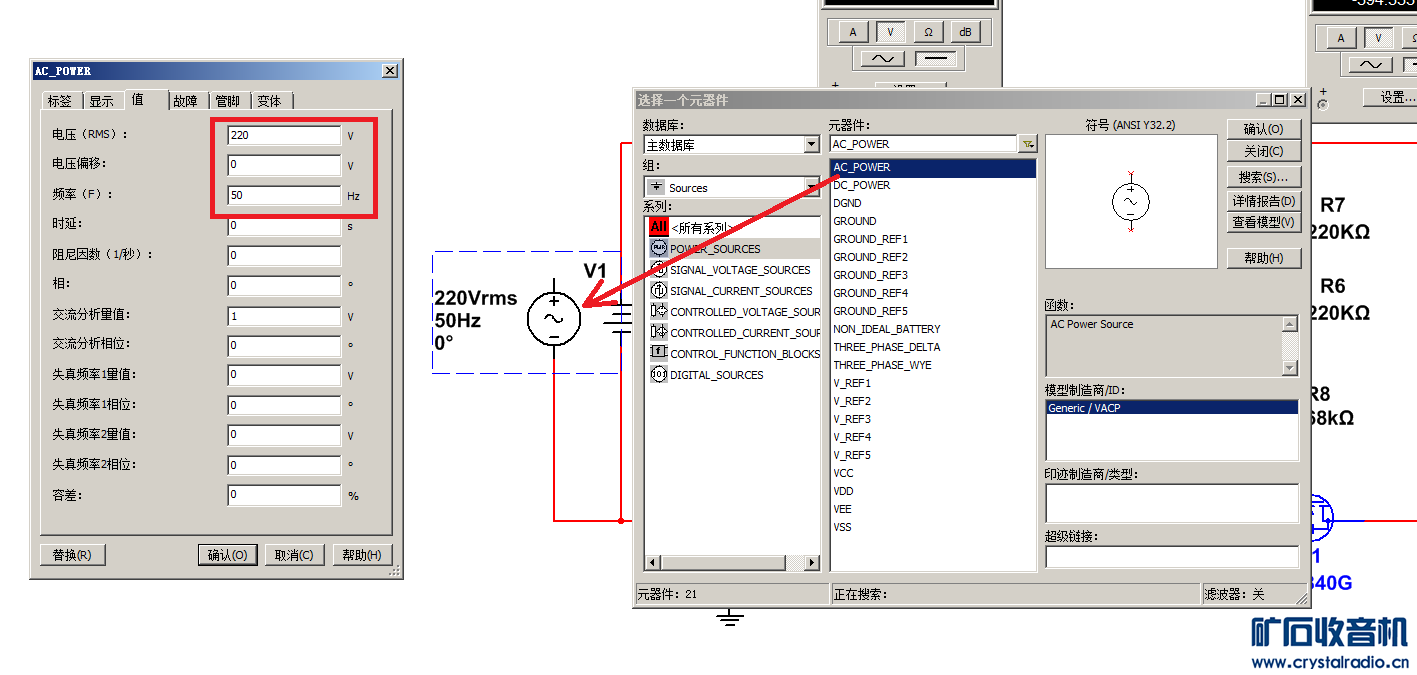The width and height of the screenshot is (1417, 675).
Task: Click the 元器件 component name field
Action: (x=923, y=144)
